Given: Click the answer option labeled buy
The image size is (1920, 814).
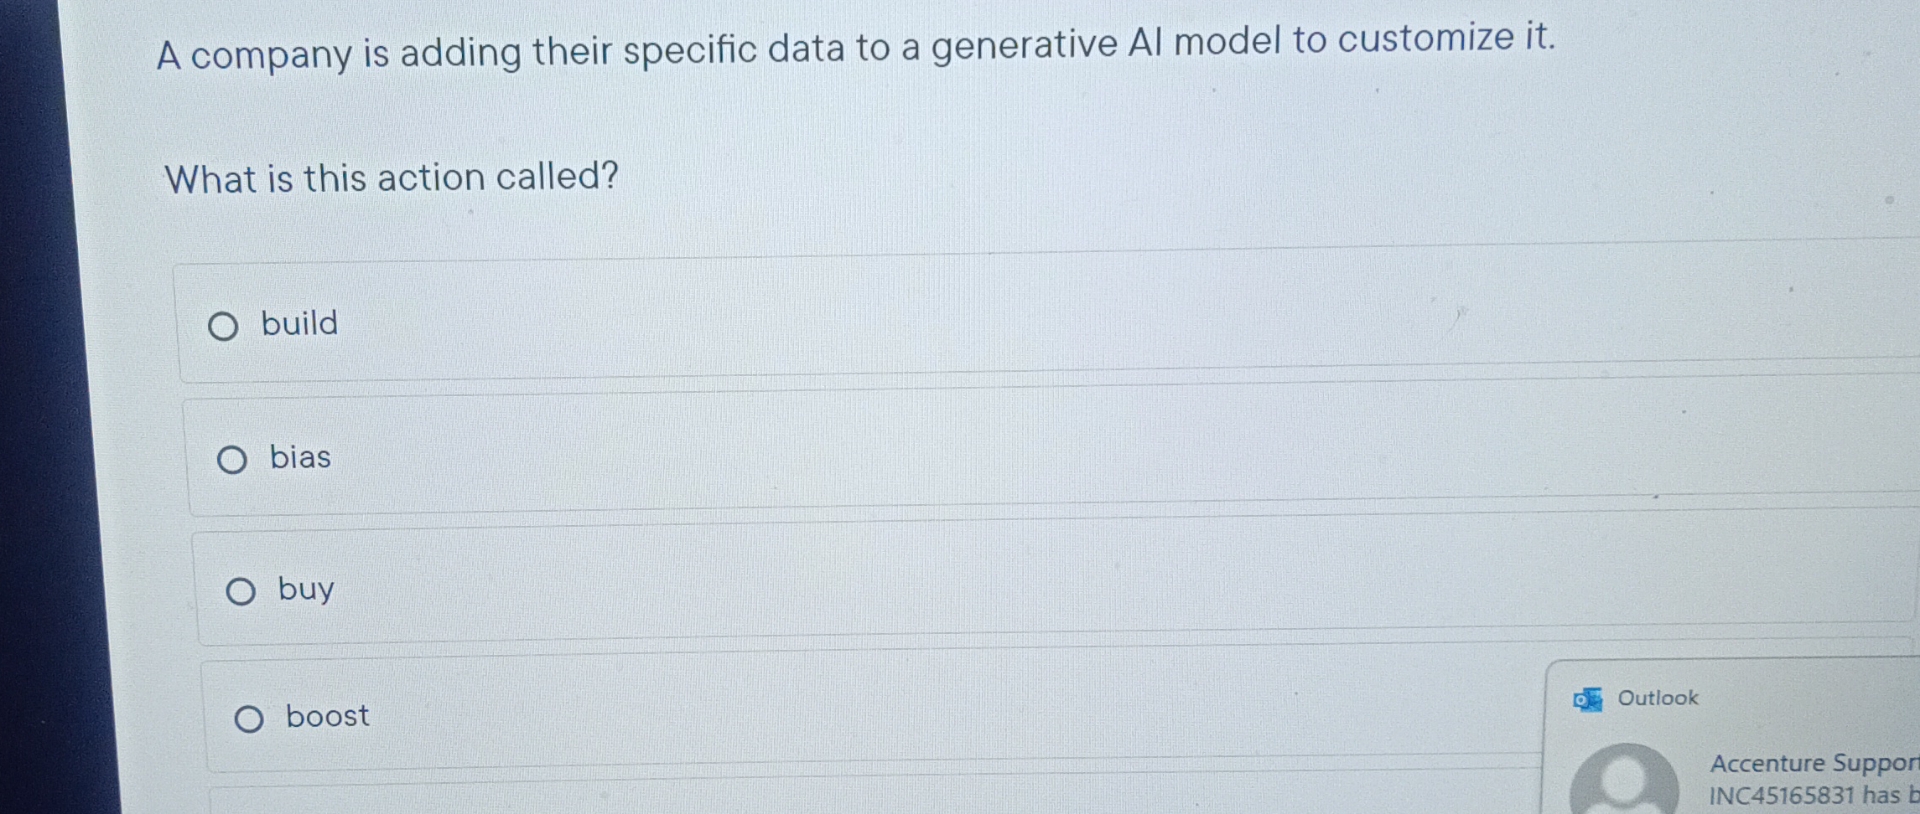Looking at the screenshot, I should [x=307, y=590].
